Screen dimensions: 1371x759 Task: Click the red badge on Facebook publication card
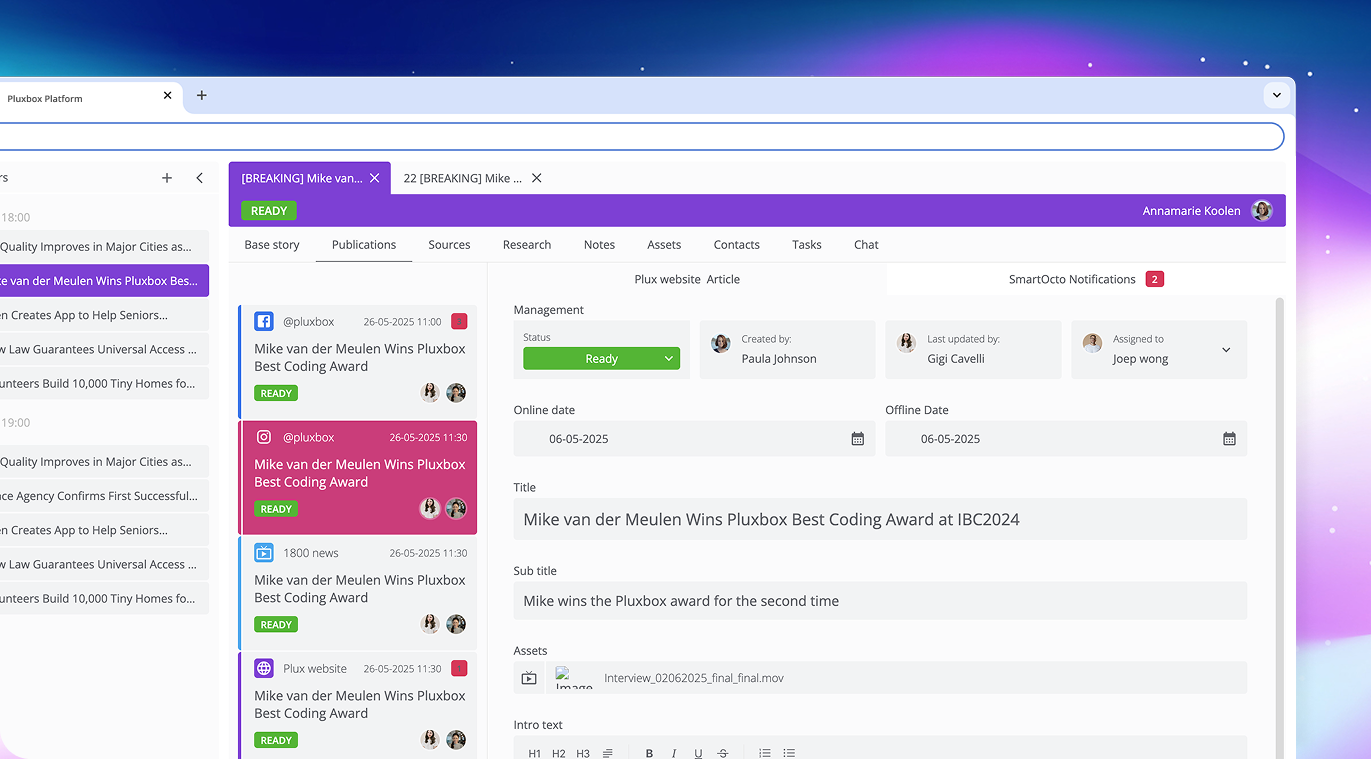point(459,321)
